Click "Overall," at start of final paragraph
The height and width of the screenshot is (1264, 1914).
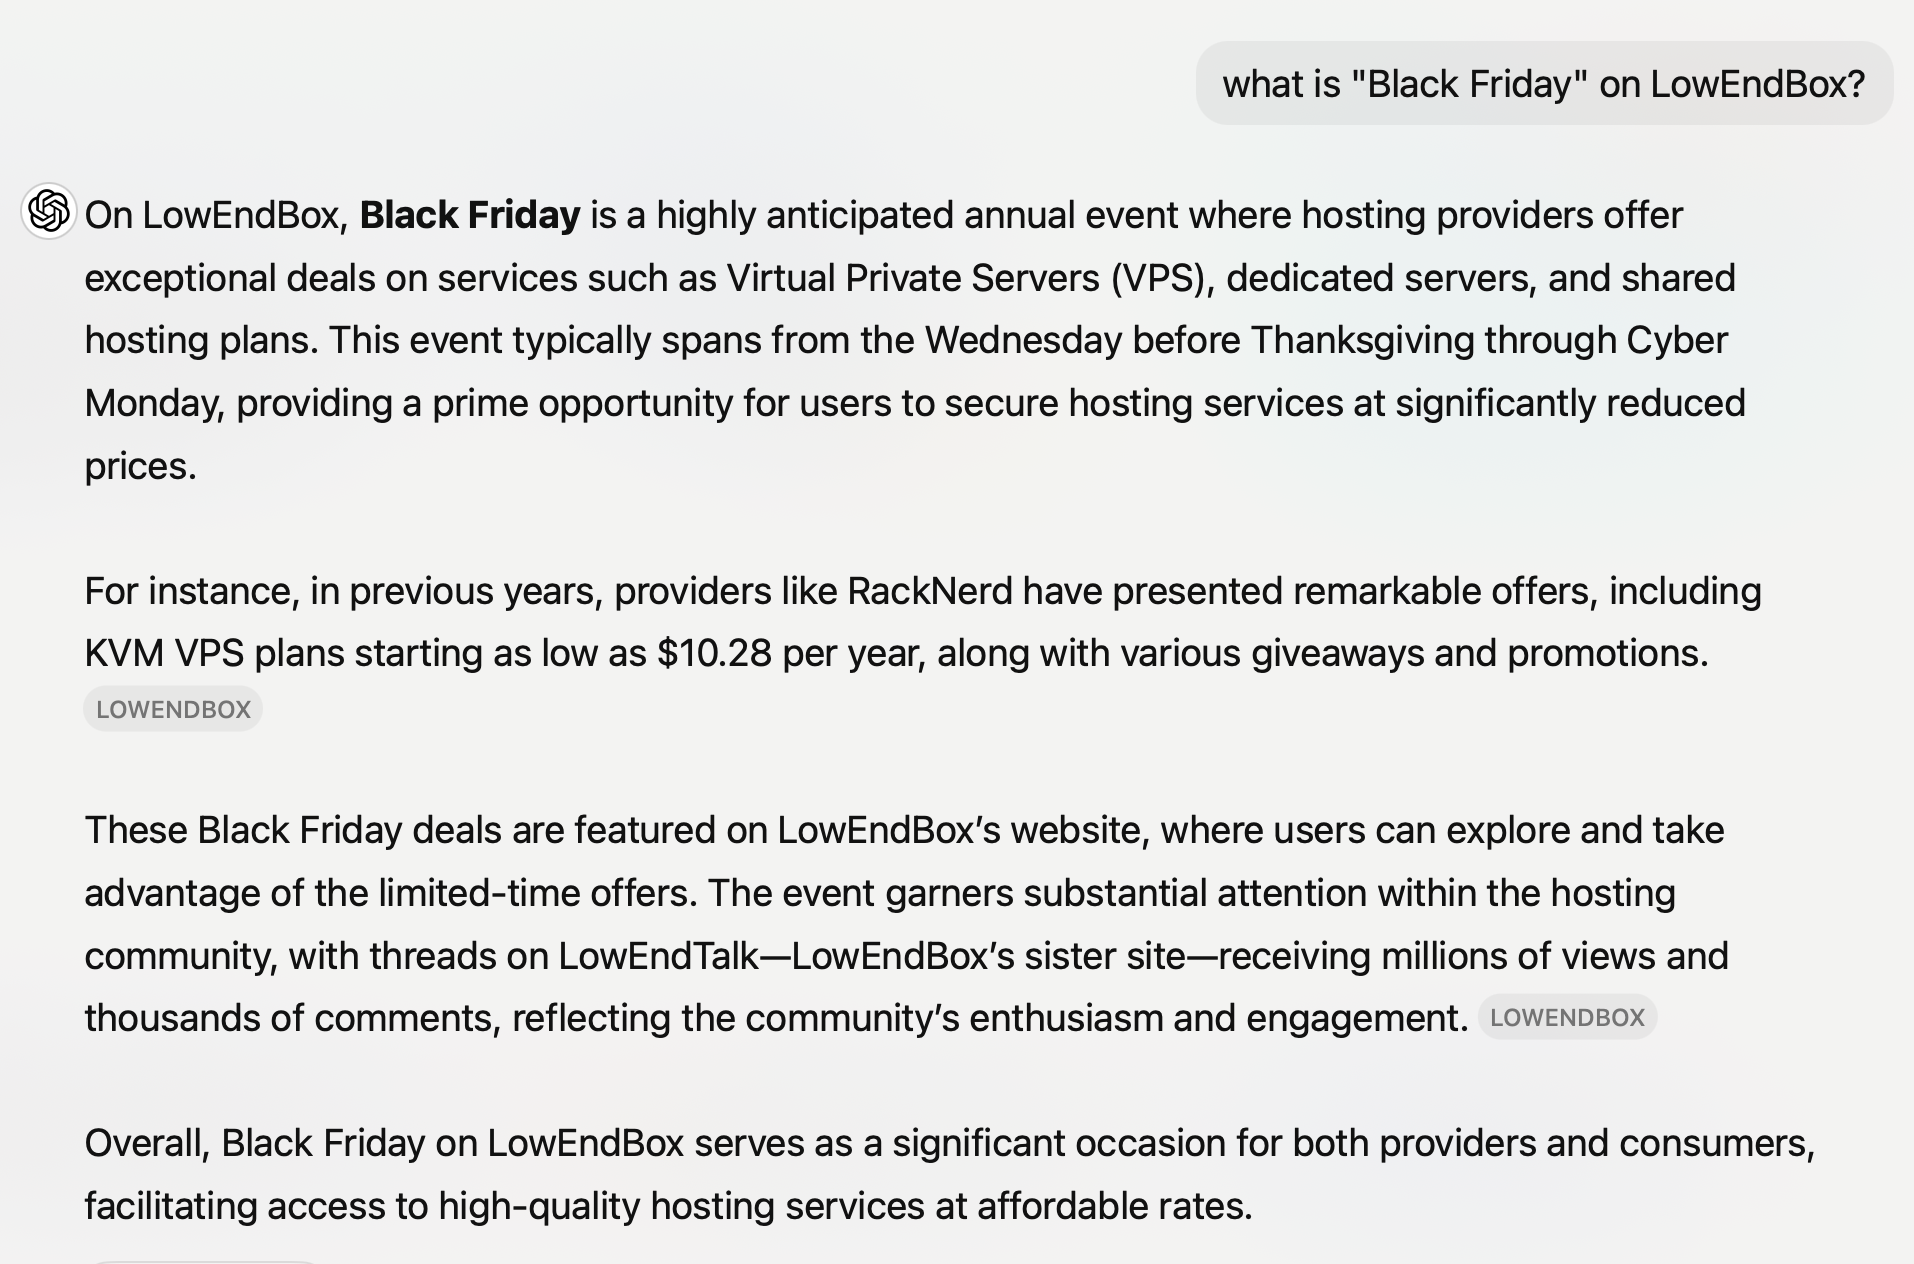[147, 1143]
